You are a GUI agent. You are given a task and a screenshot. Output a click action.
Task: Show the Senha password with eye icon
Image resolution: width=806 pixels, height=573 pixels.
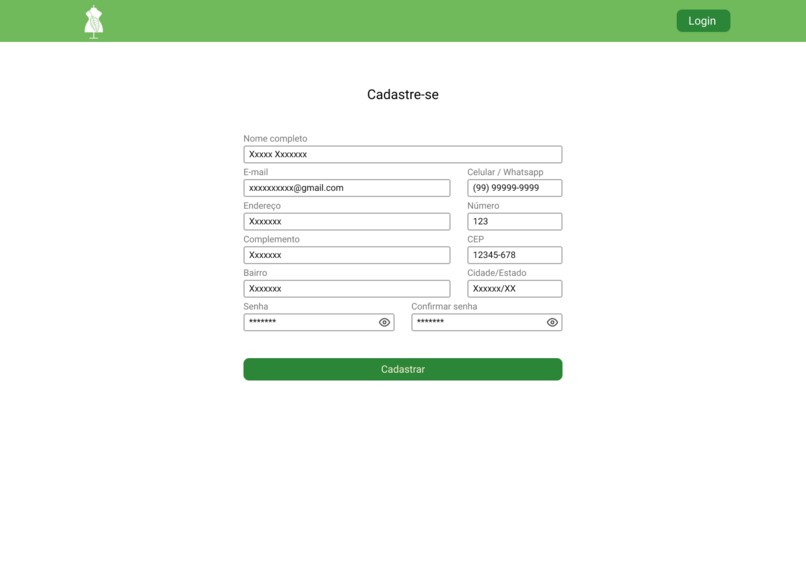point(384,322)
